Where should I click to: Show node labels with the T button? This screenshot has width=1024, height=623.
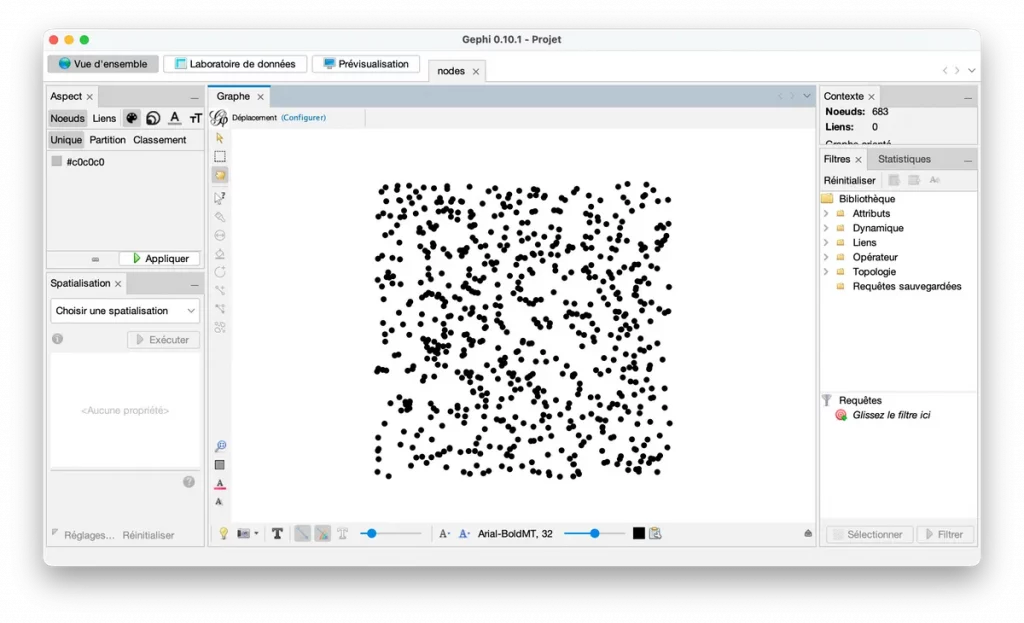(x=277, y=533)
